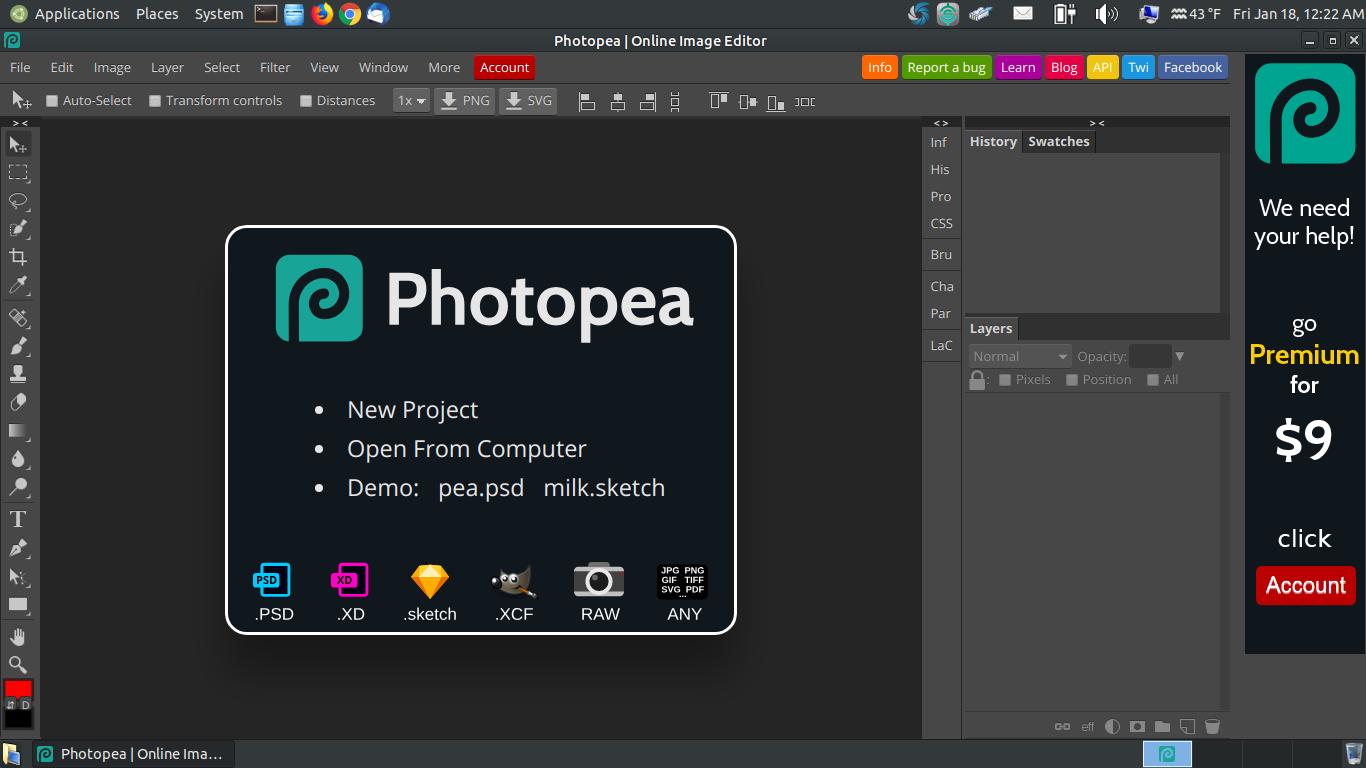Select the Path Select tool
Image resolution: width=1366 pixels, height=768 pixels.
pyautogui.click(x=18, y=577)
